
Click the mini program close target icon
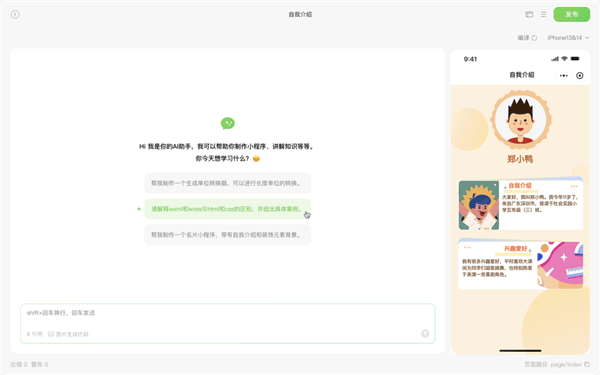(580, 76)
